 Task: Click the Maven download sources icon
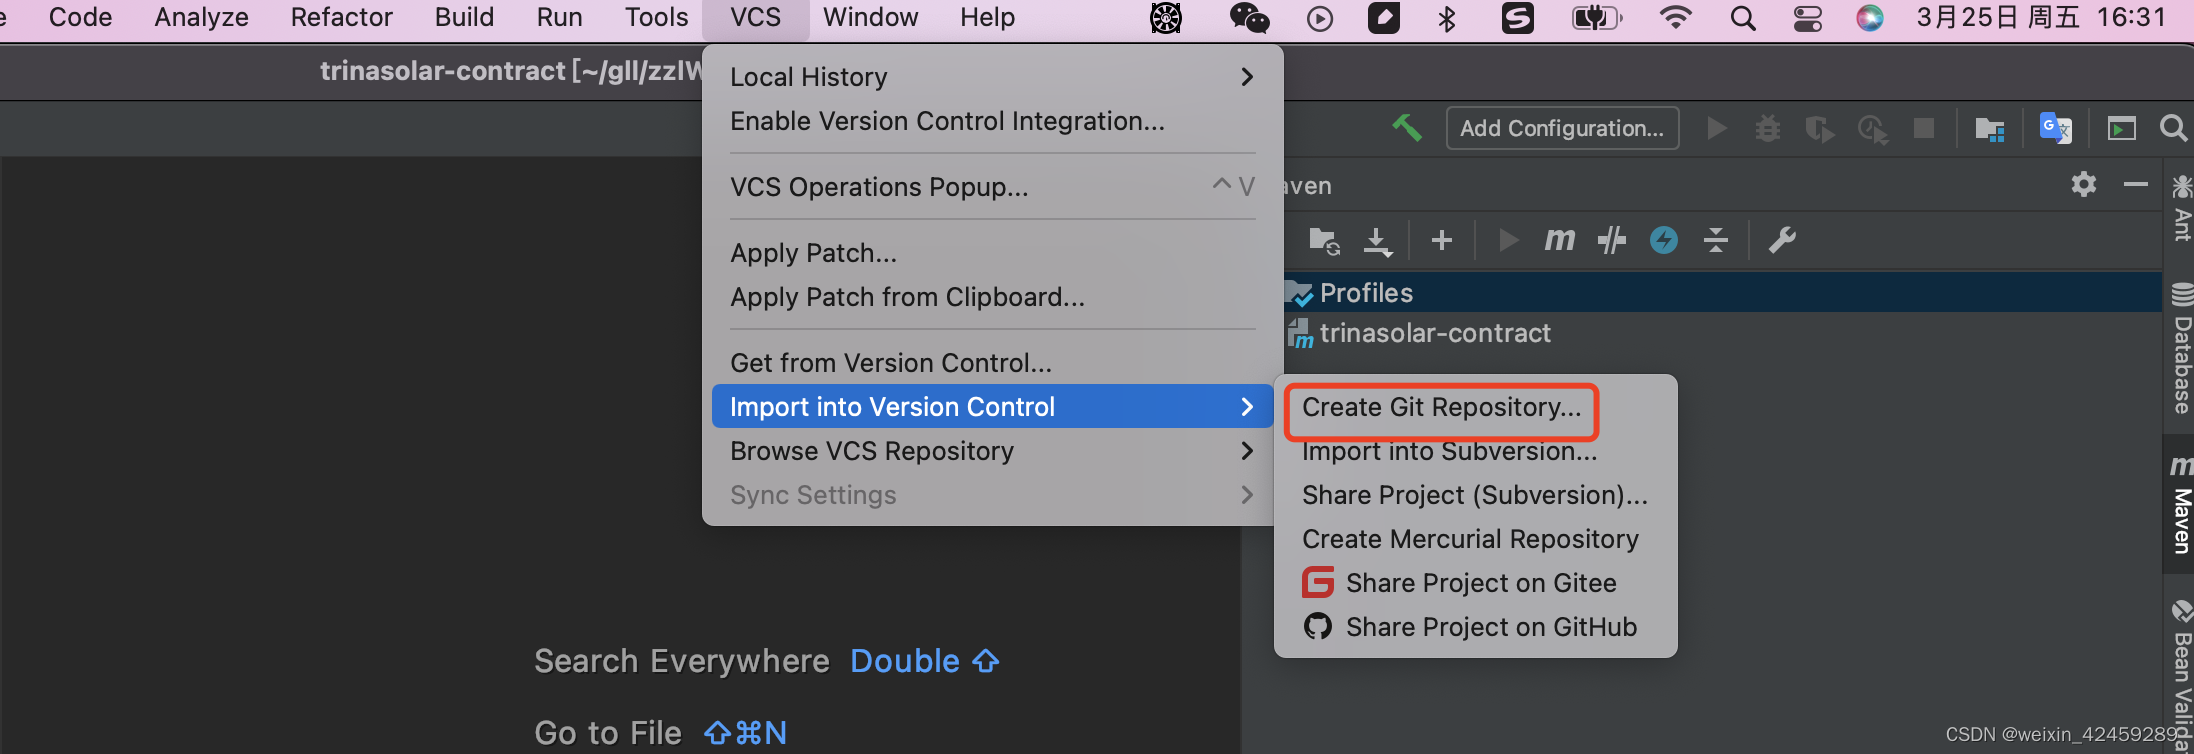[1377, 240]
